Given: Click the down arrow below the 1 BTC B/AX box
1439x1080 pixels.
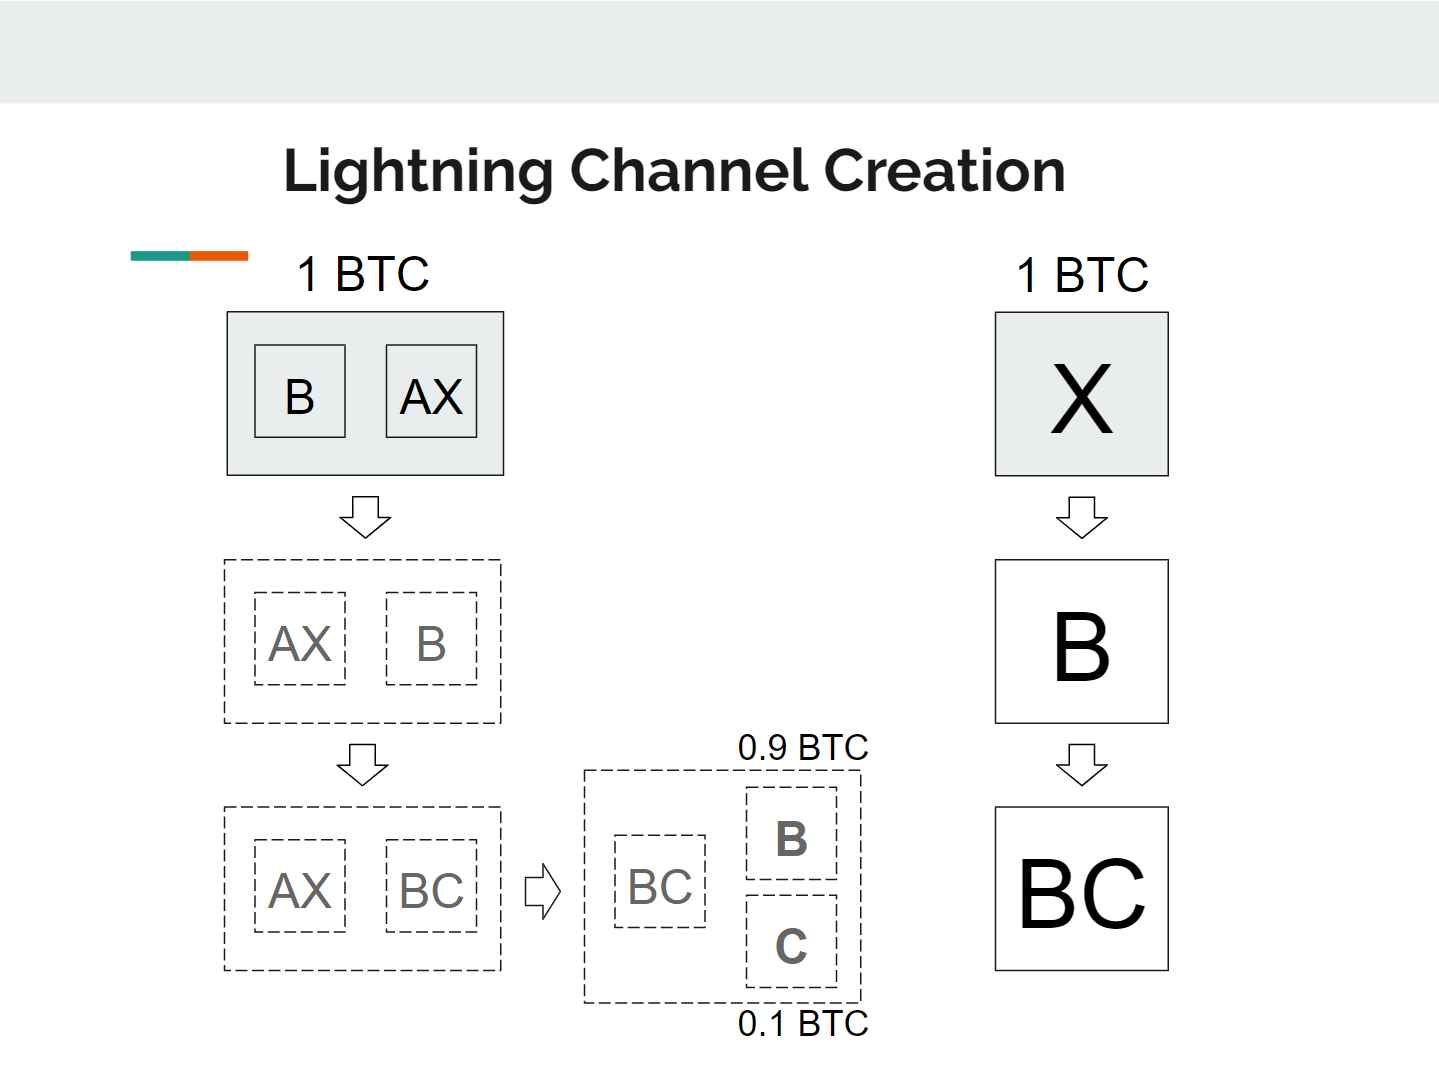Looking at the screenshot, I should 365,516.
